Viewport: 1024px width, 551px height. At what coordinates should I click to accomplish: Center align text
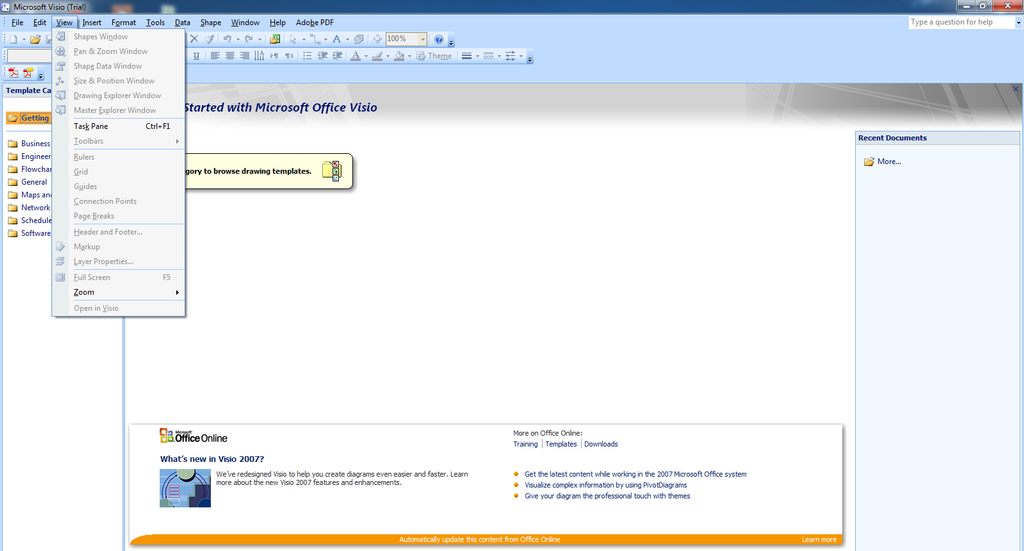[x=230, y=56]
